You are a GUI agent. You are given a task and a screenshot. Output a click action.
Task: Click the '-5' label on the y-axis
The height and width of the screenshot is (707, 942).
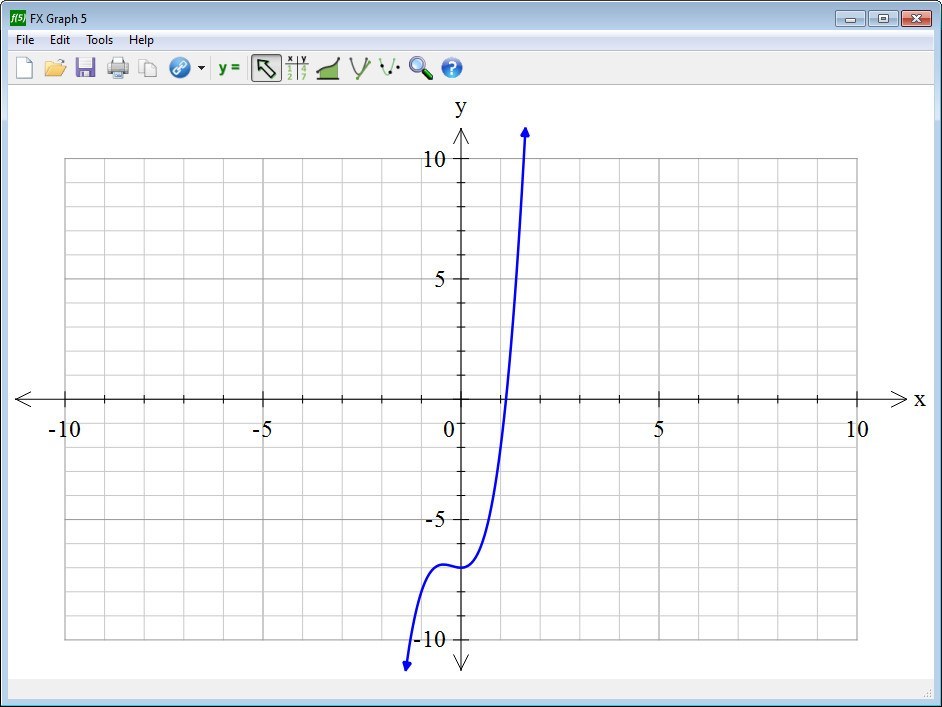[435, 519]
